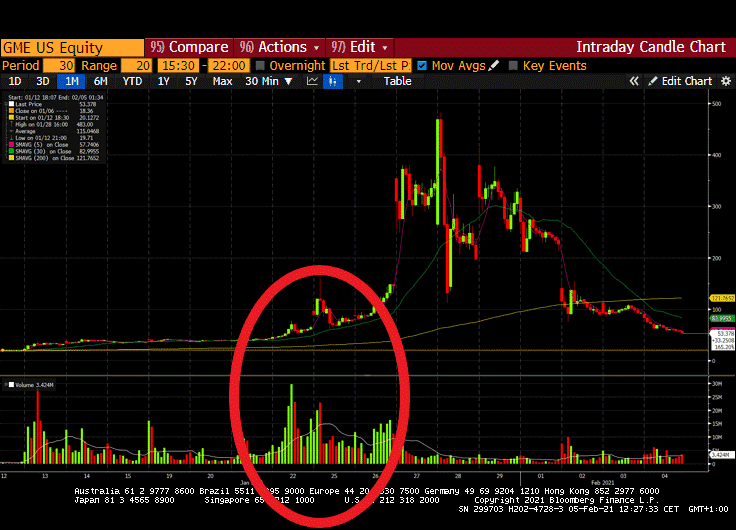Select the 1Y range tab
Viewport: 736px width, 530px height.
click(x=163, y=81)
